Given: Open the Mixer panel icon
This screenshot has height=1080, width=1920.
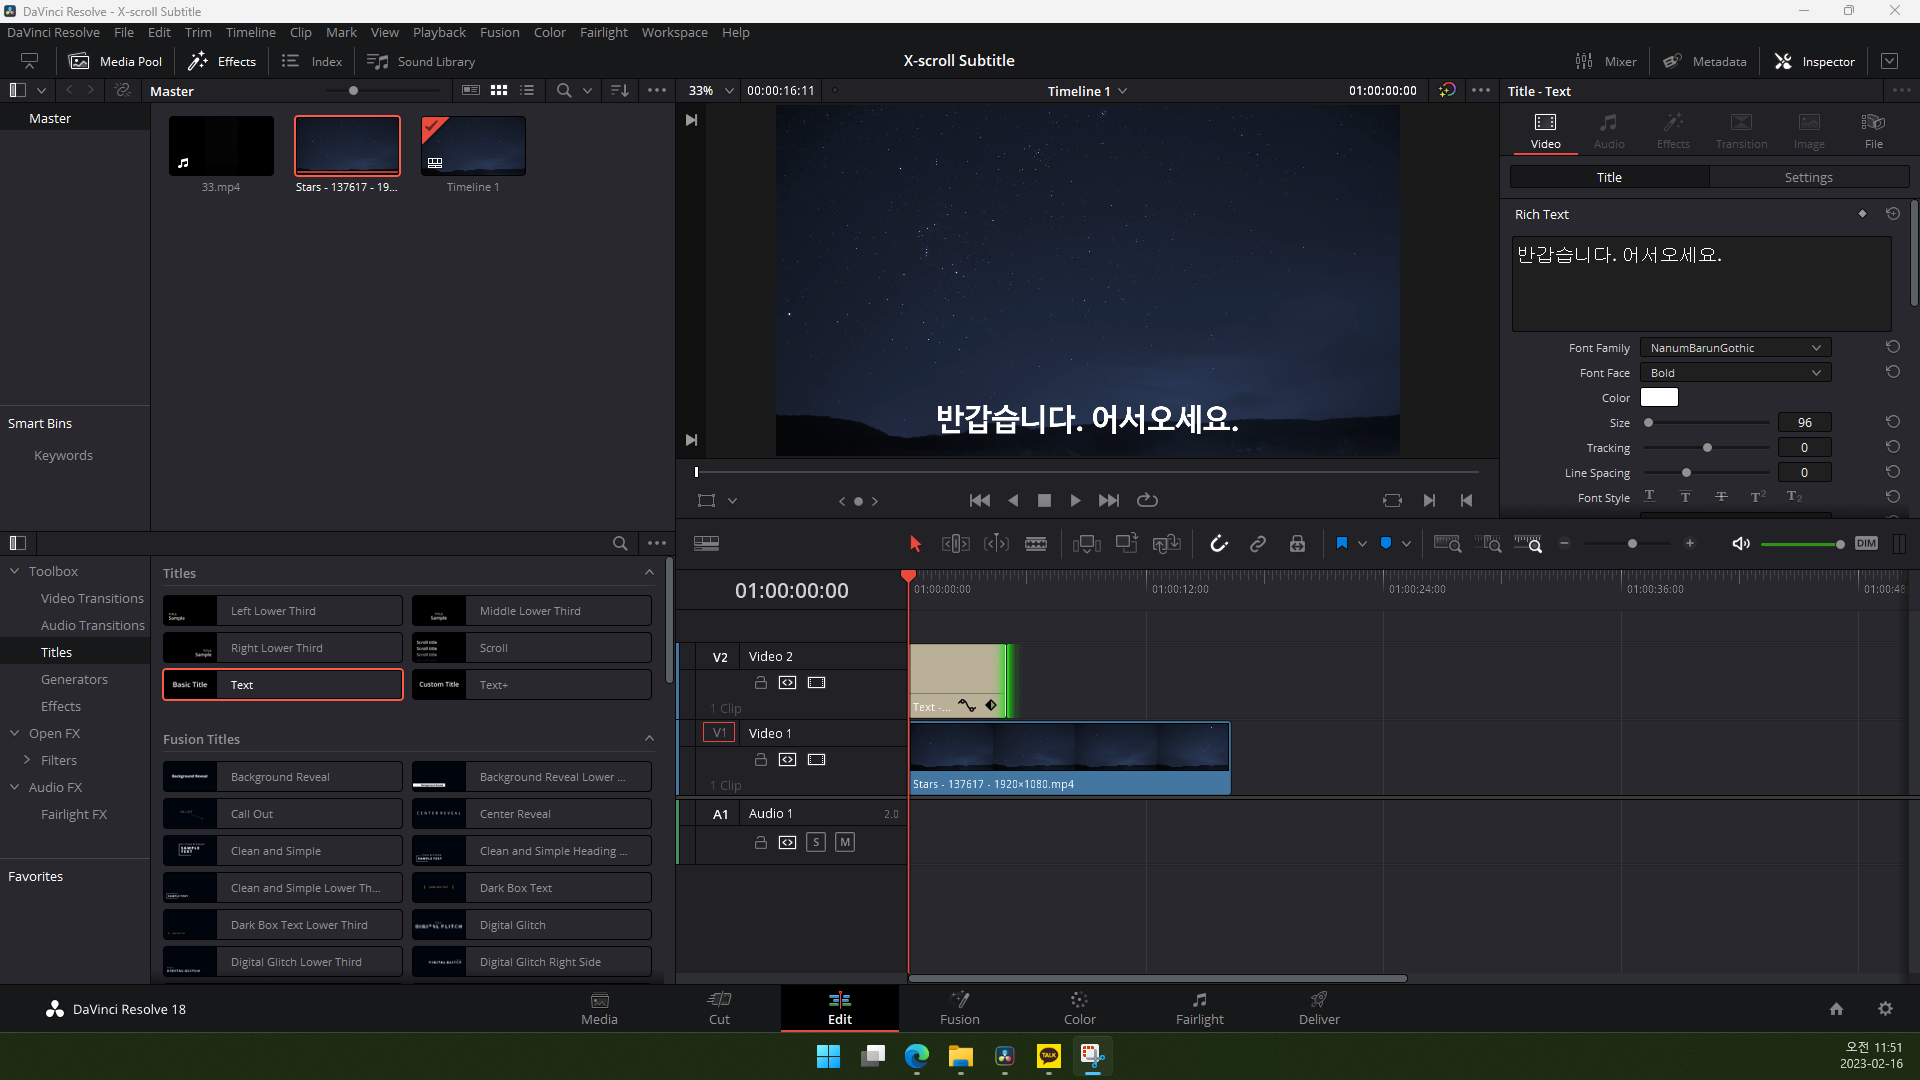Looking at the screenshot, I should click(1606, 61).
